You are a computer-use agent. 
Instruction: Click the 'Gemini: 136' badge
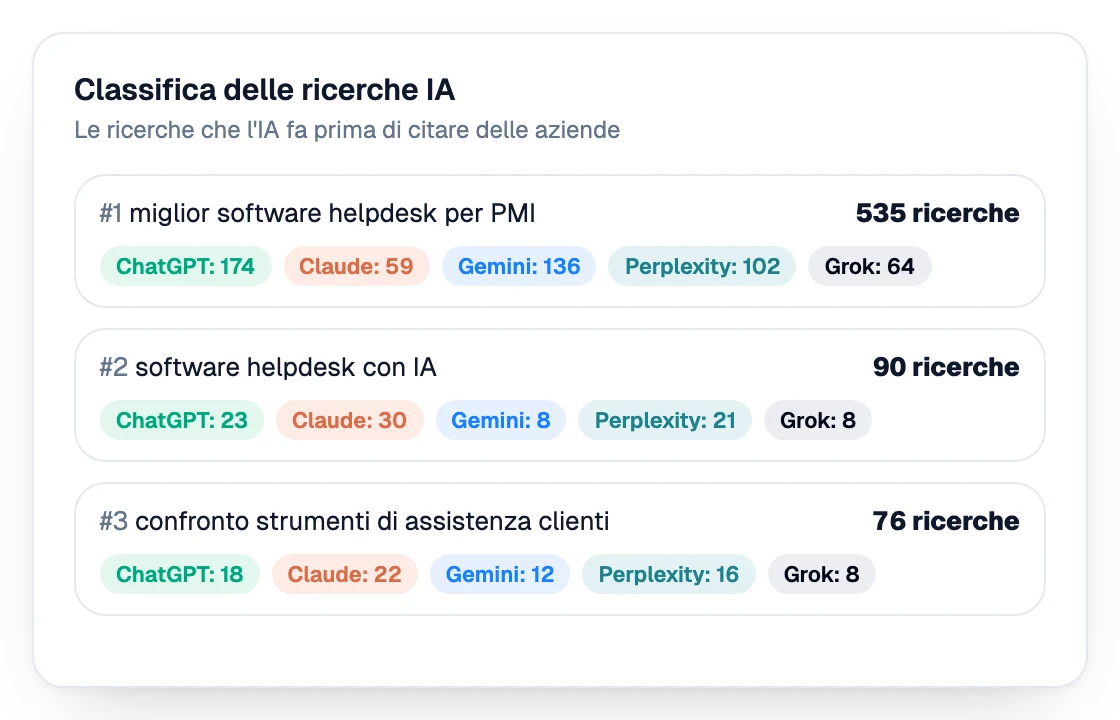[x=519, y=266]
